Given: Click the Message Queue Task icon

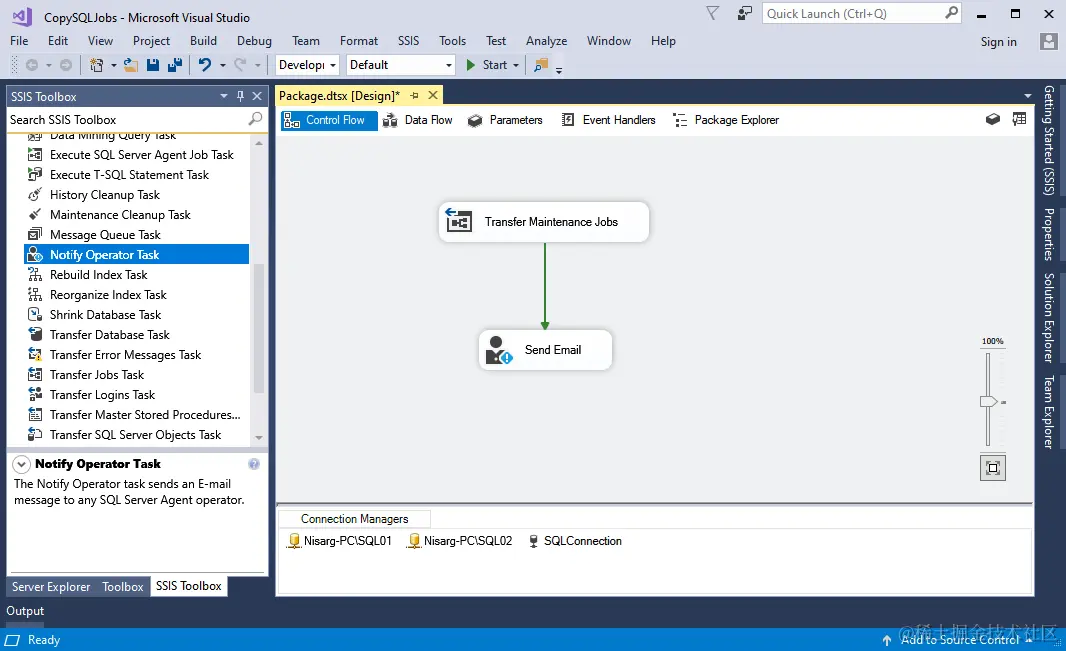Looking at the screenshot, I should click(x=35, y=234).
